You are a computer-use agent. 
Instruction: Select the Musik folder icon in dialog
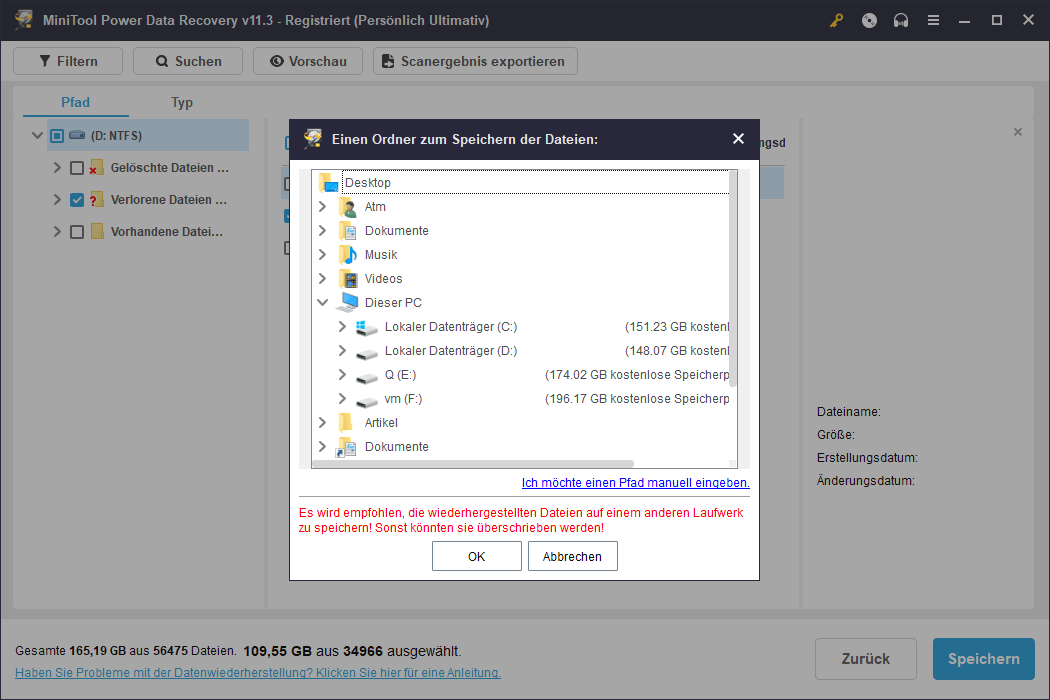tap(348, 254)
